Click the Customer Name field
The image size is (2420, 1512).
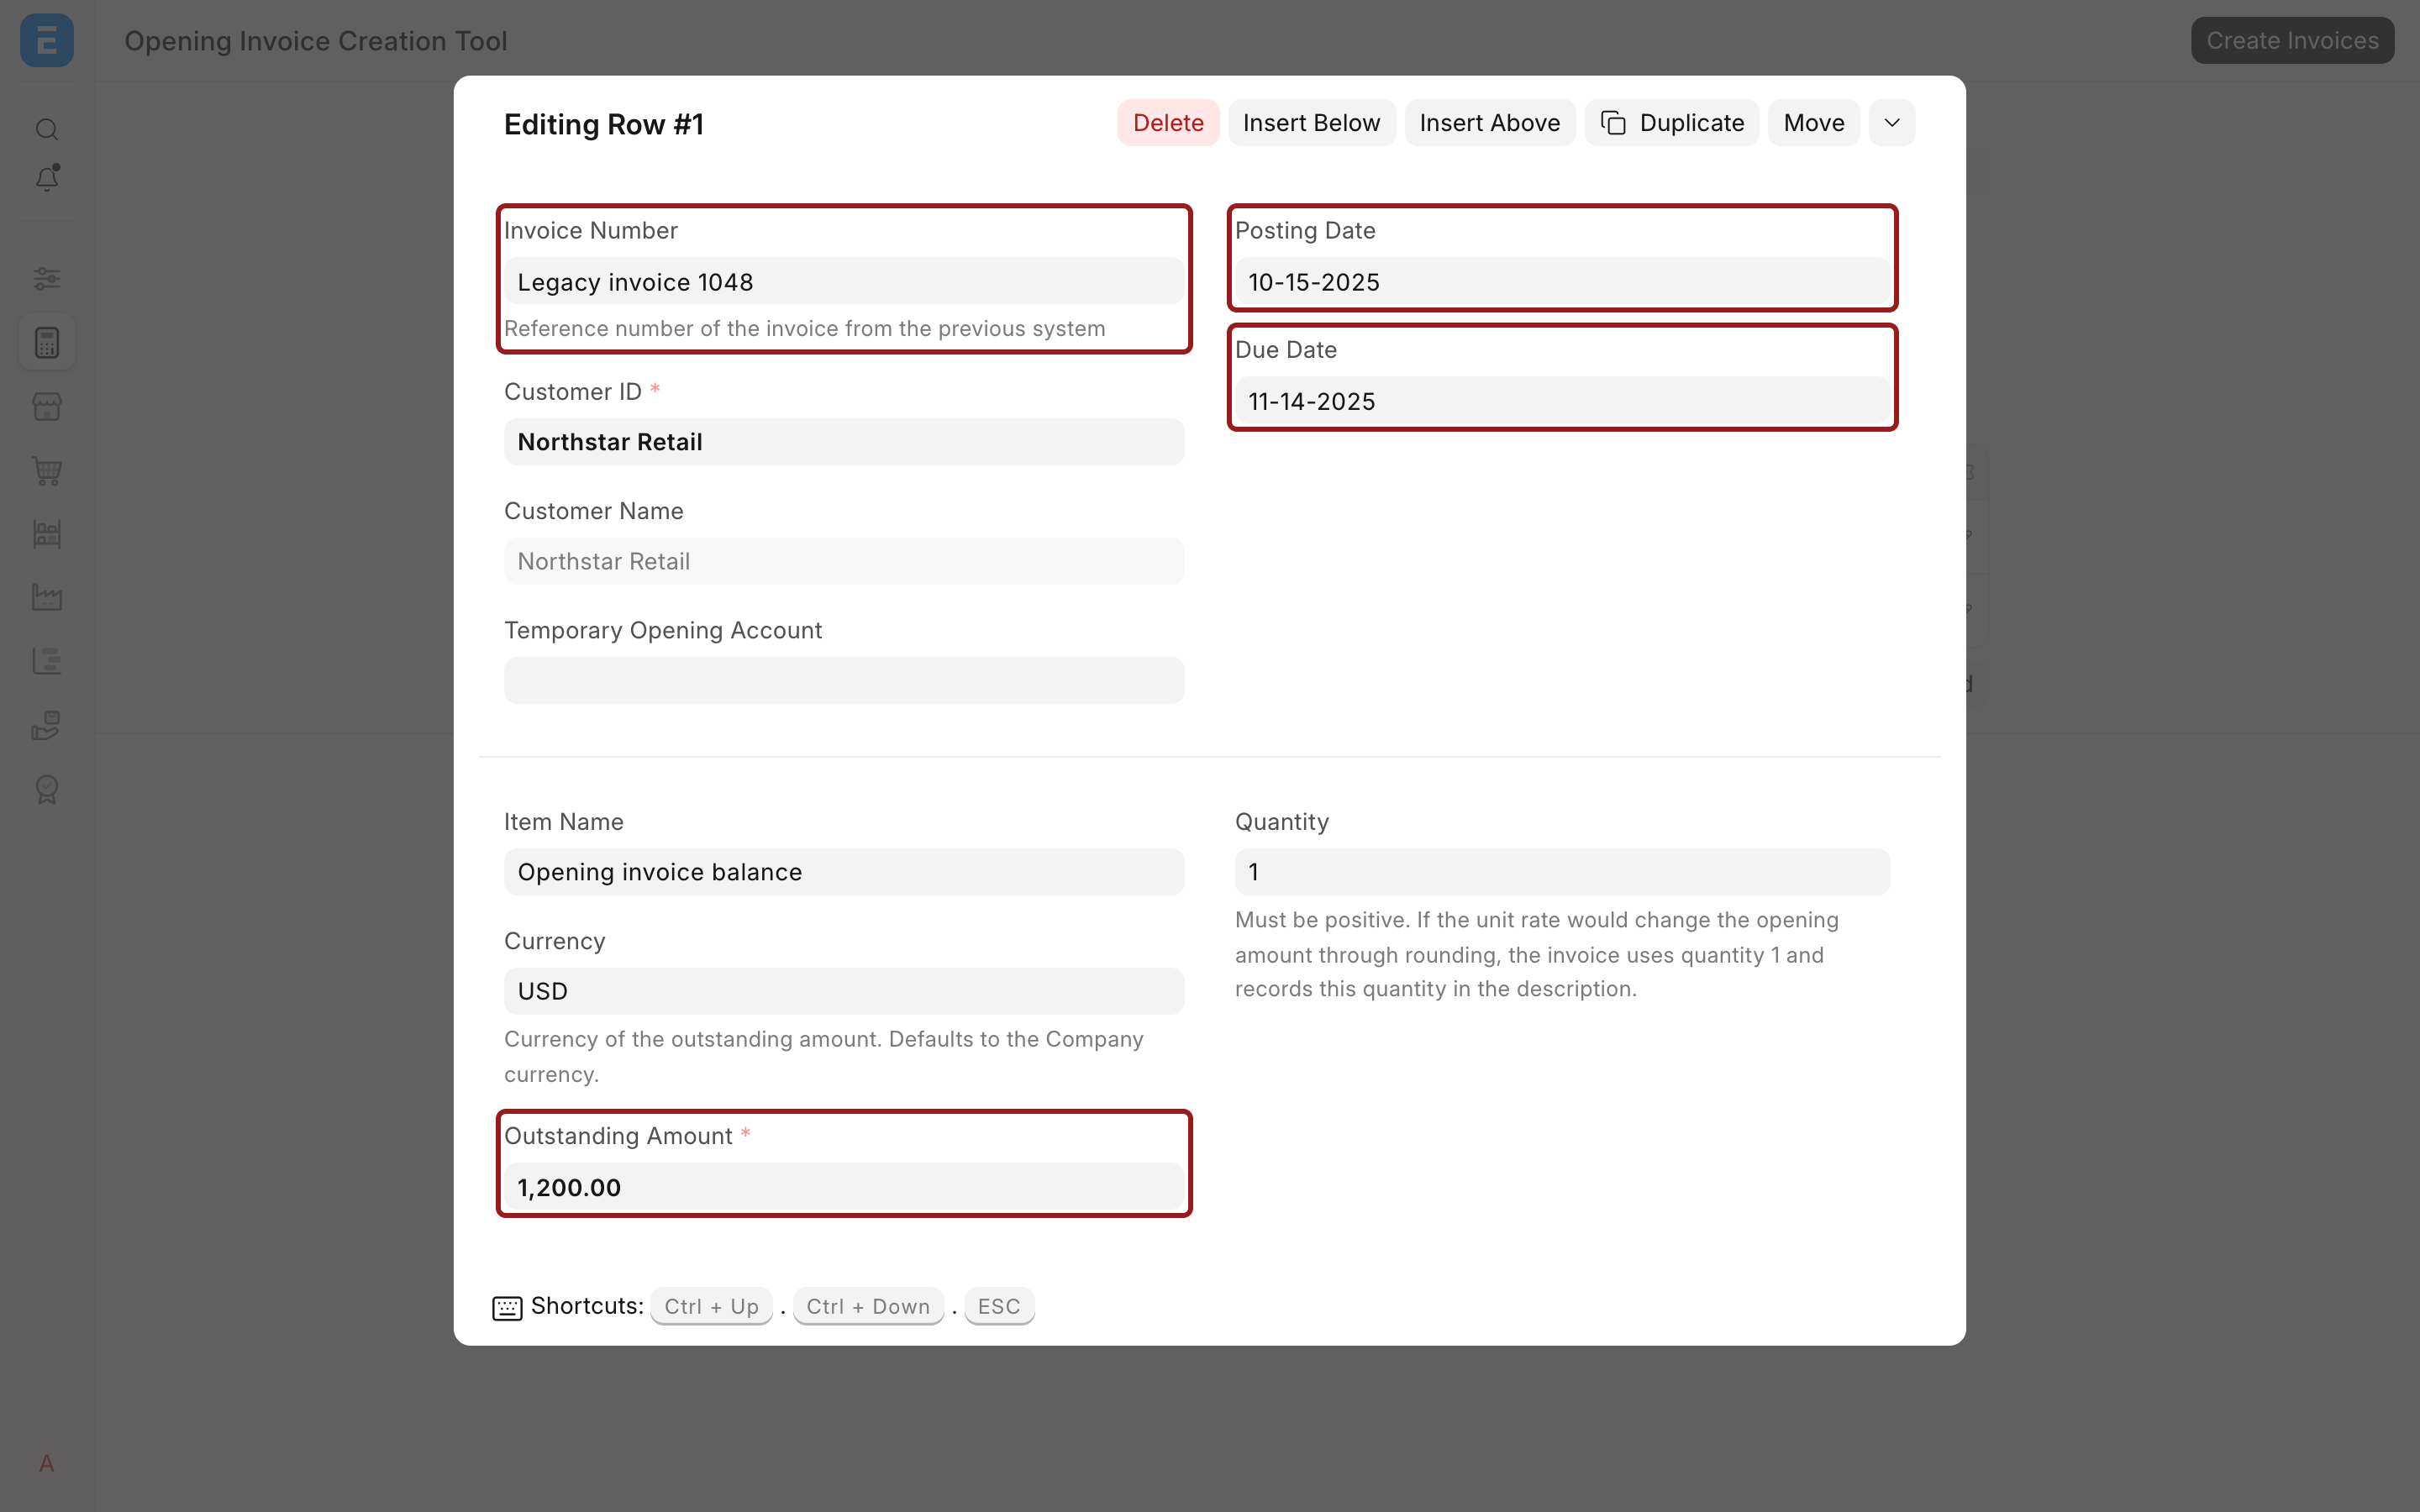pos(844,561)
